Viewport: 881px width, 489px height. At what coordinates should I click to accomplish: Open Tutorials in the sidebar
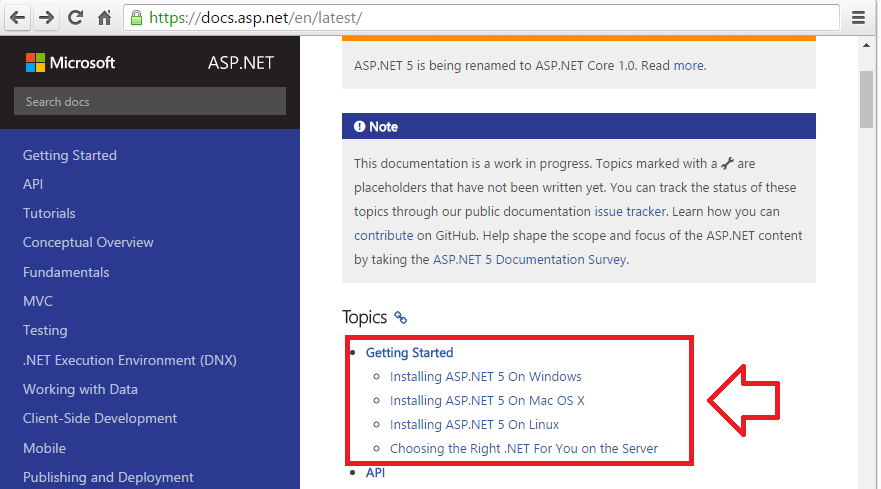49,214
